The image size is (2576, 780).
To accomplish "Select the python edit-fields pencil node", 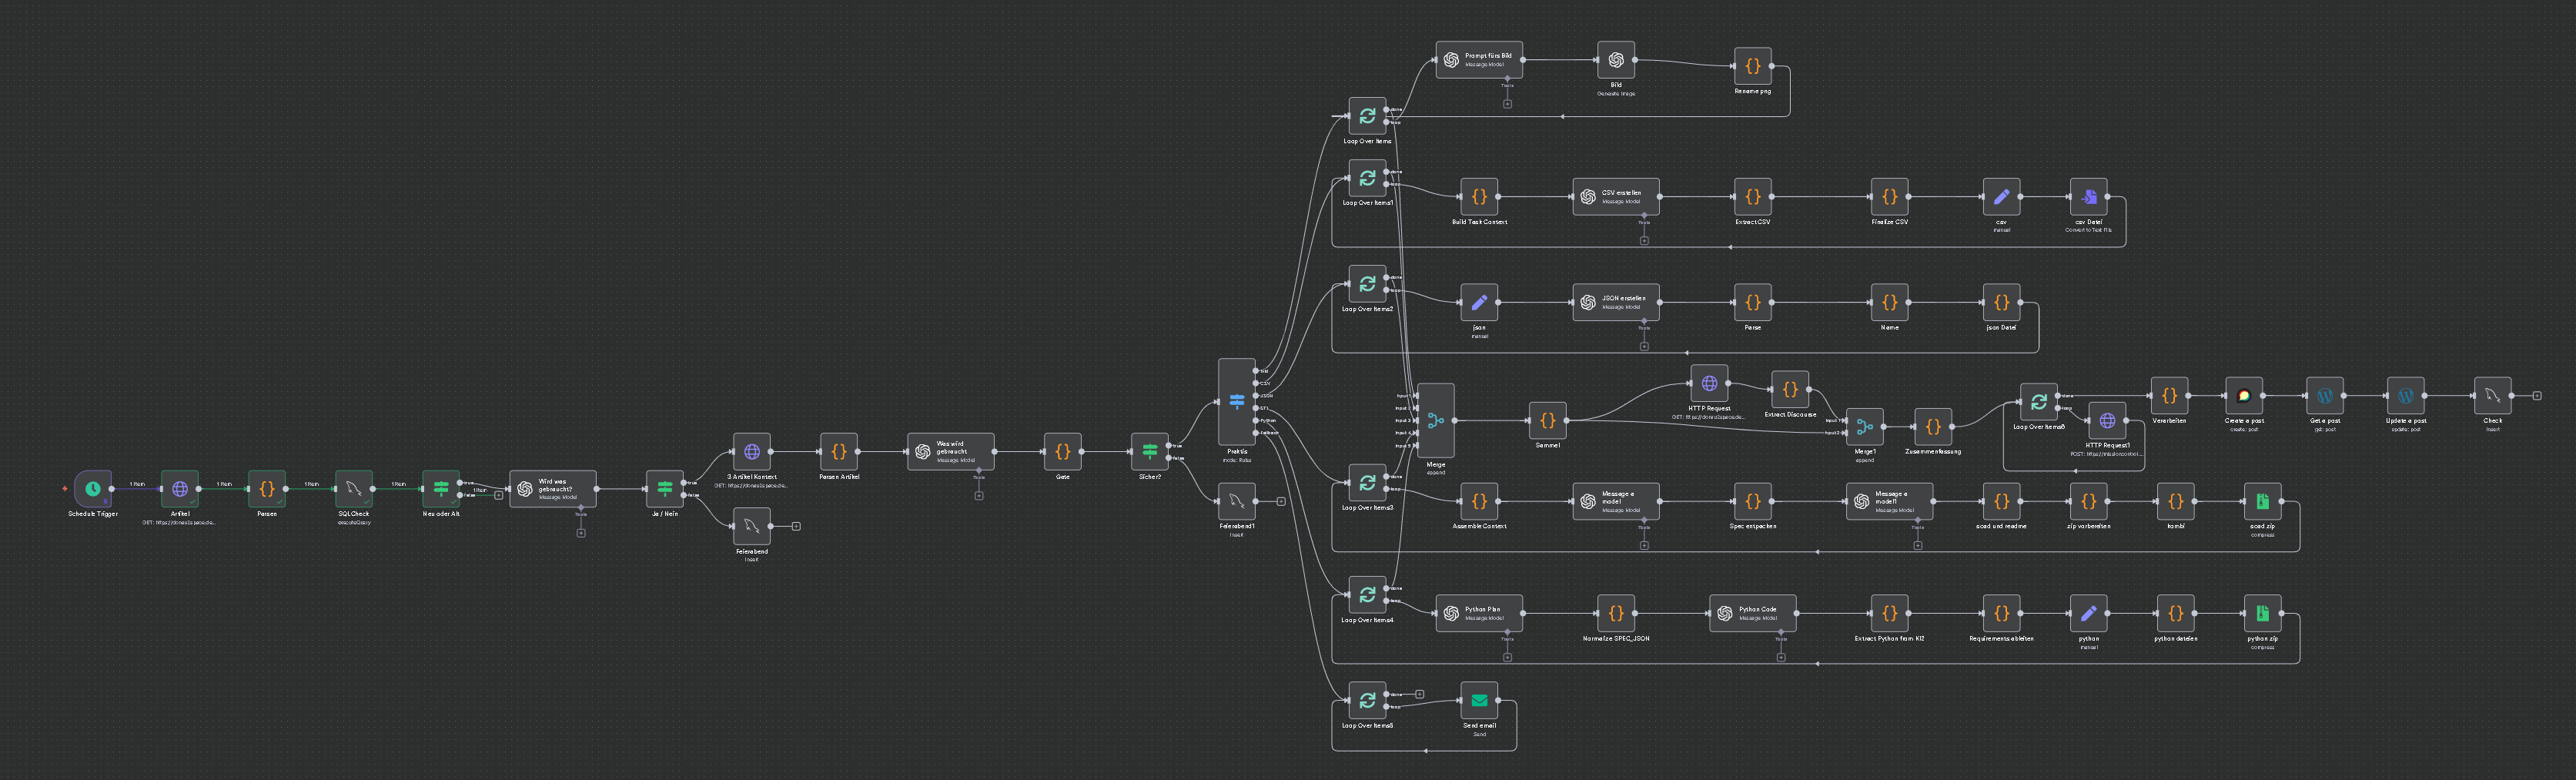I will tap(2088, 613).
